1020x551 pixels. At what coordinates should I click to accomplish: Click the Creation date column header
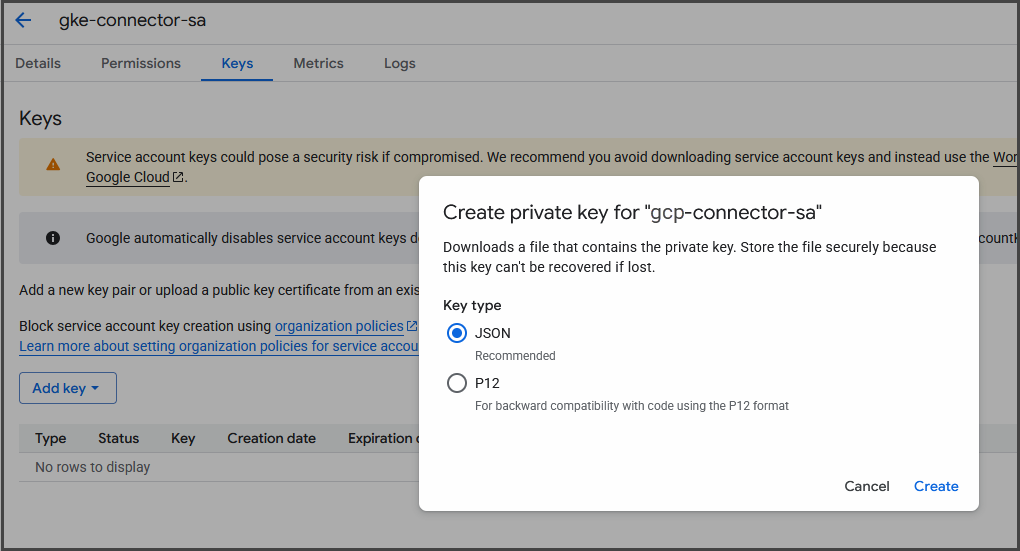[271, 438]
